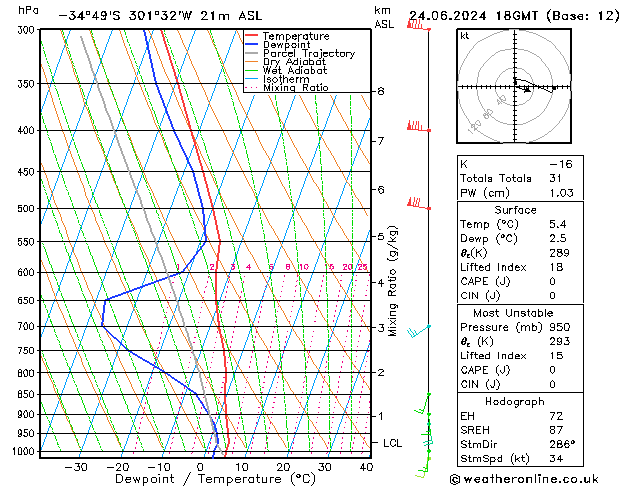
Task: Click the Most Unstable Lifted Index value '15'
Action: [556, 356]
